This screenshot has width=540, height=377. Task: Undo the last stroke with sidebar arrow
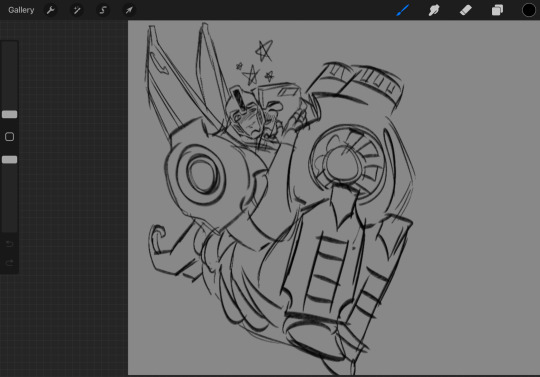click(9, 244)
